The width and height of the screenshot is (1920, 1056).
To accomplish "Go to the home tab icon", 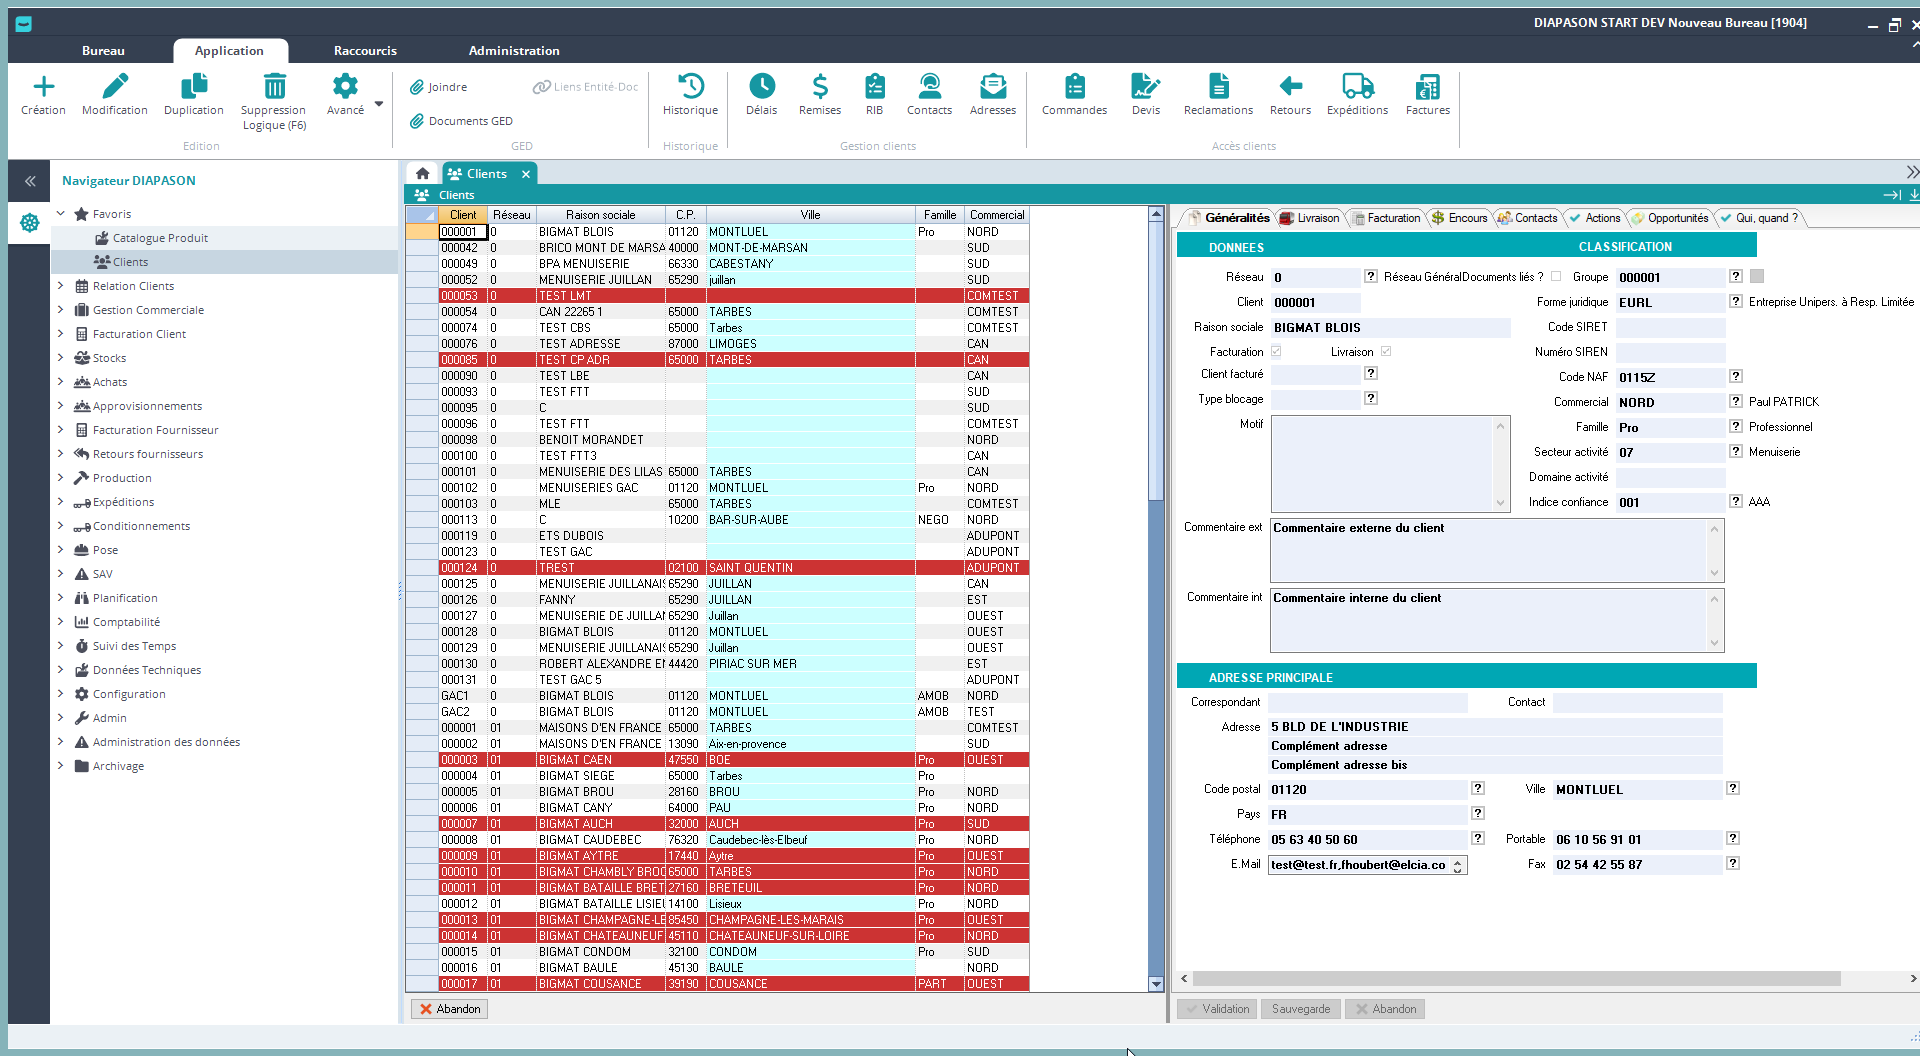I will point(423,174).
